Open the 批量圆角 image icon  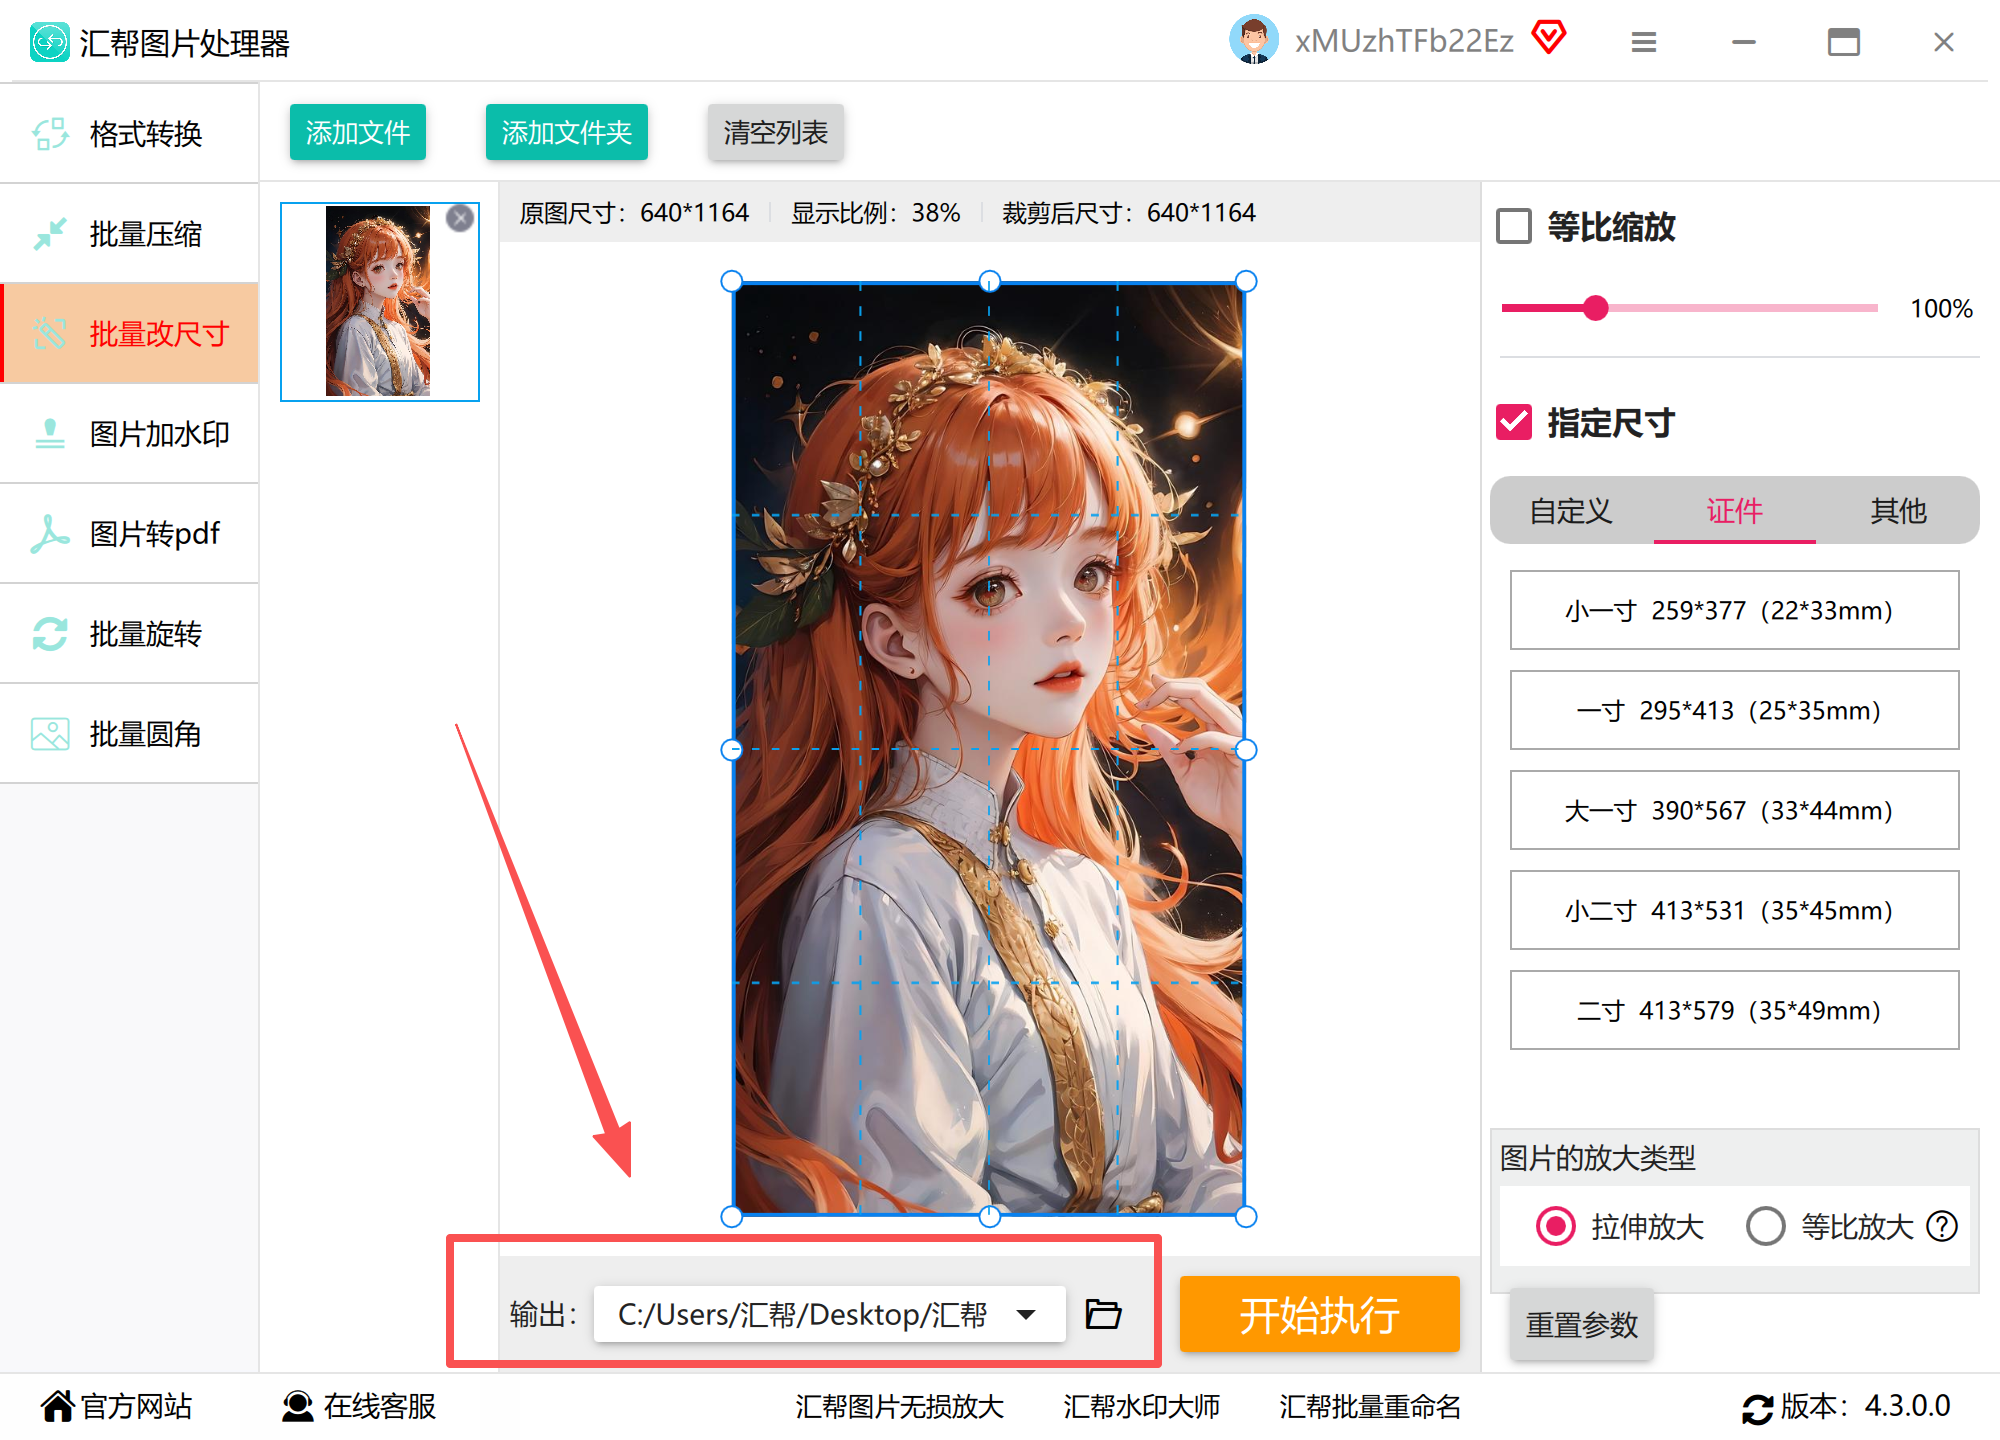click(x=50, y=734)
